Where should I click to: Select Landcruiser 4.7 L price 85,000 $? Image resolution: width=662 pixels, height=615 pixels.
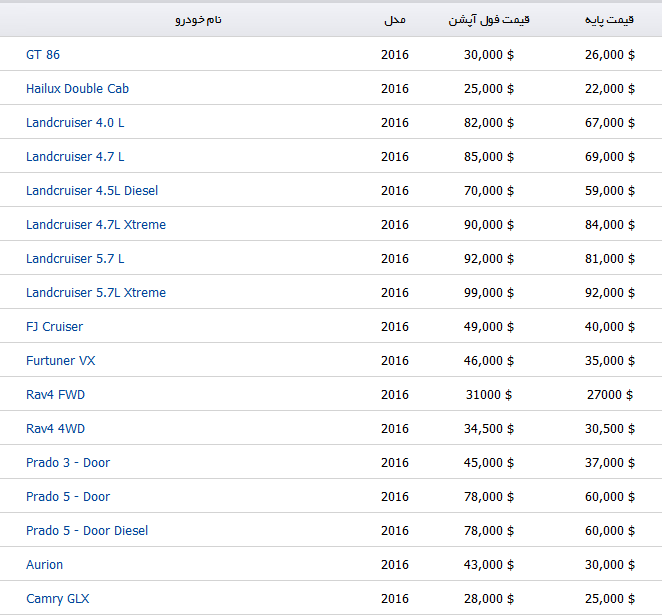click(489, 157)
